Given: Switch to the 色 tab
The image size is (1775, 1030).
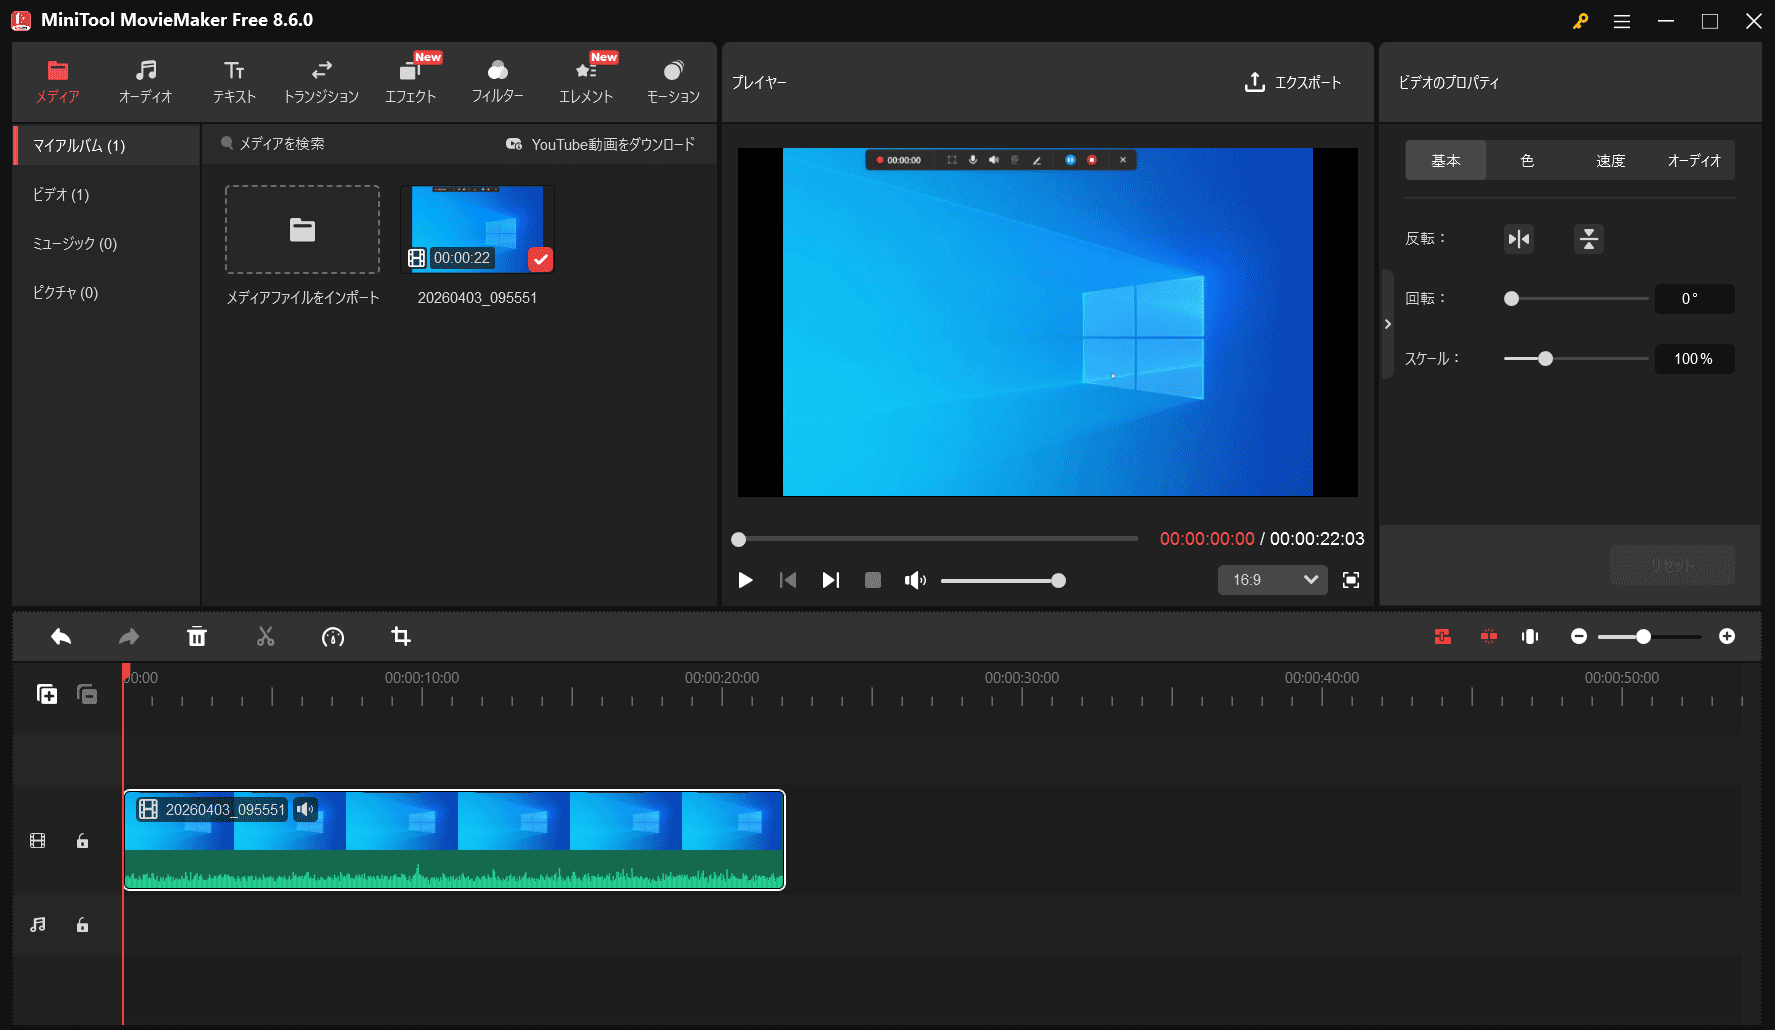Looking at the screenshot, I should click(1527, 160).
